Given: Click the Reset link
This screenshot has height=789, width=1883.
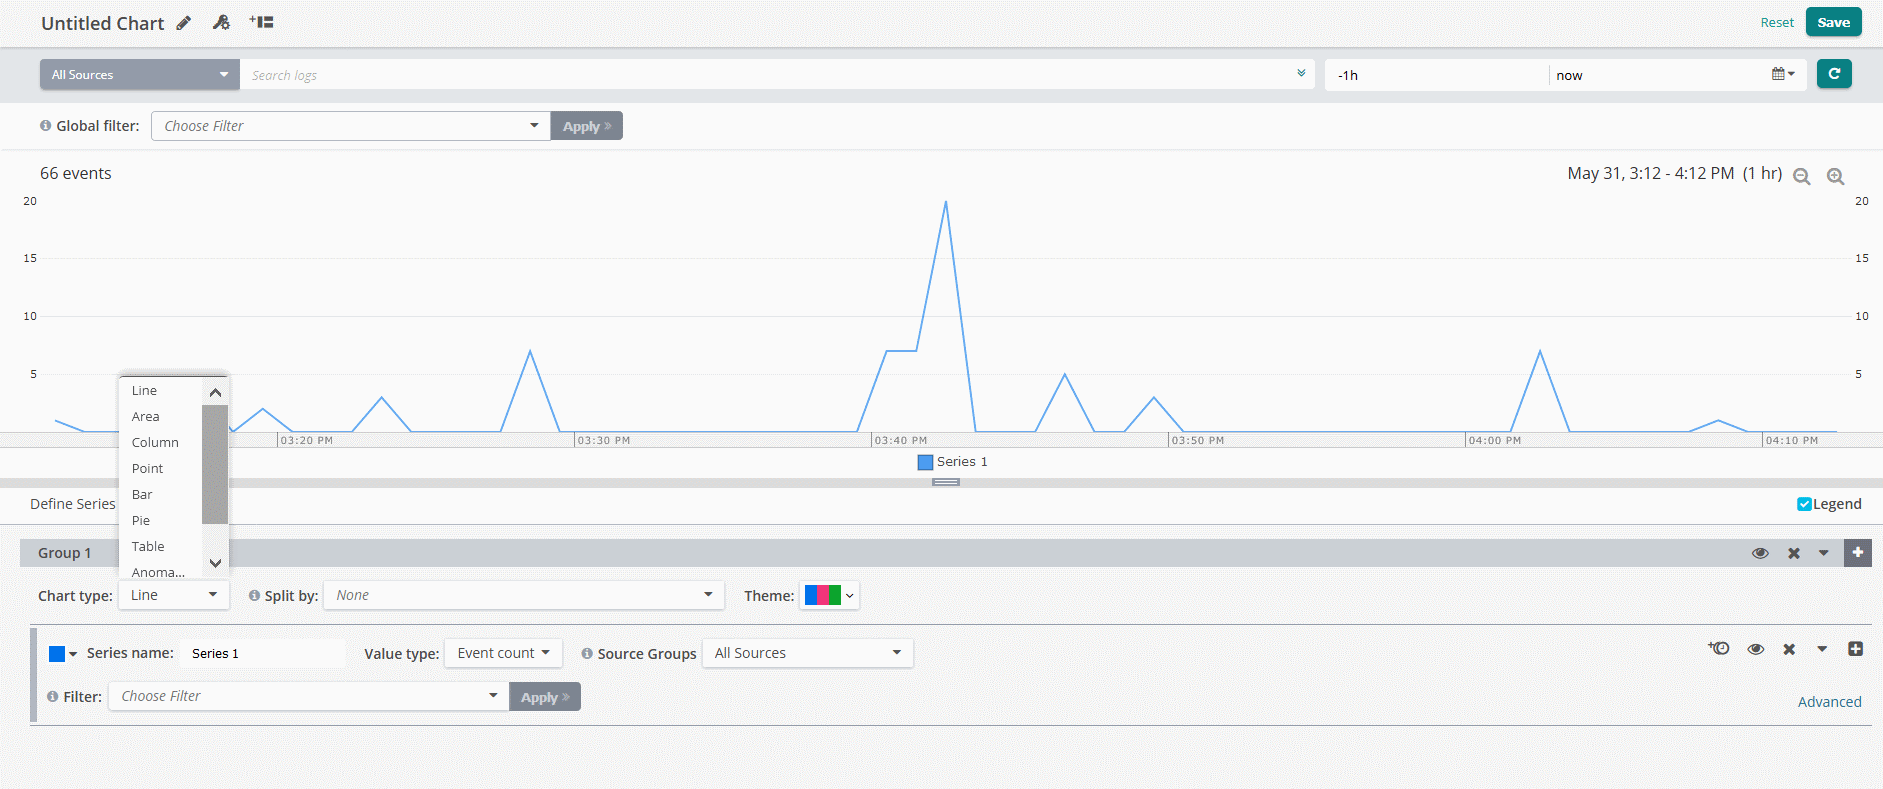Looking at the screenshot, I should click(x=1777, y=23).
